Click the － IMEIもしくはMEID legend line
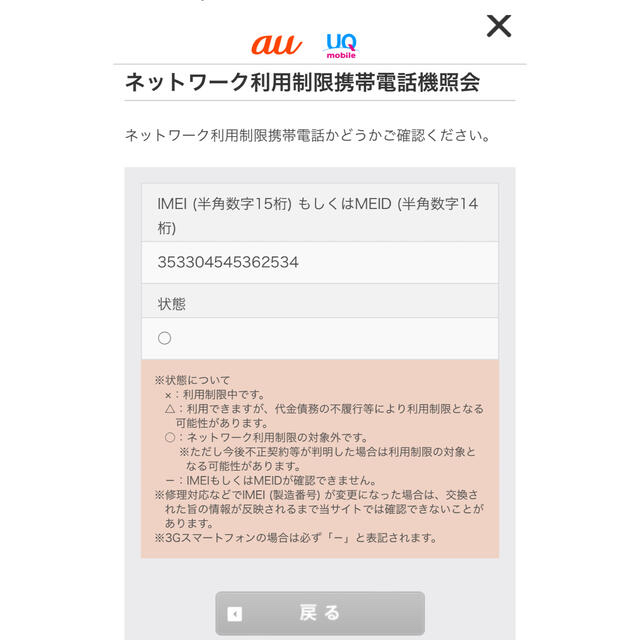 (x=271, y=480)
